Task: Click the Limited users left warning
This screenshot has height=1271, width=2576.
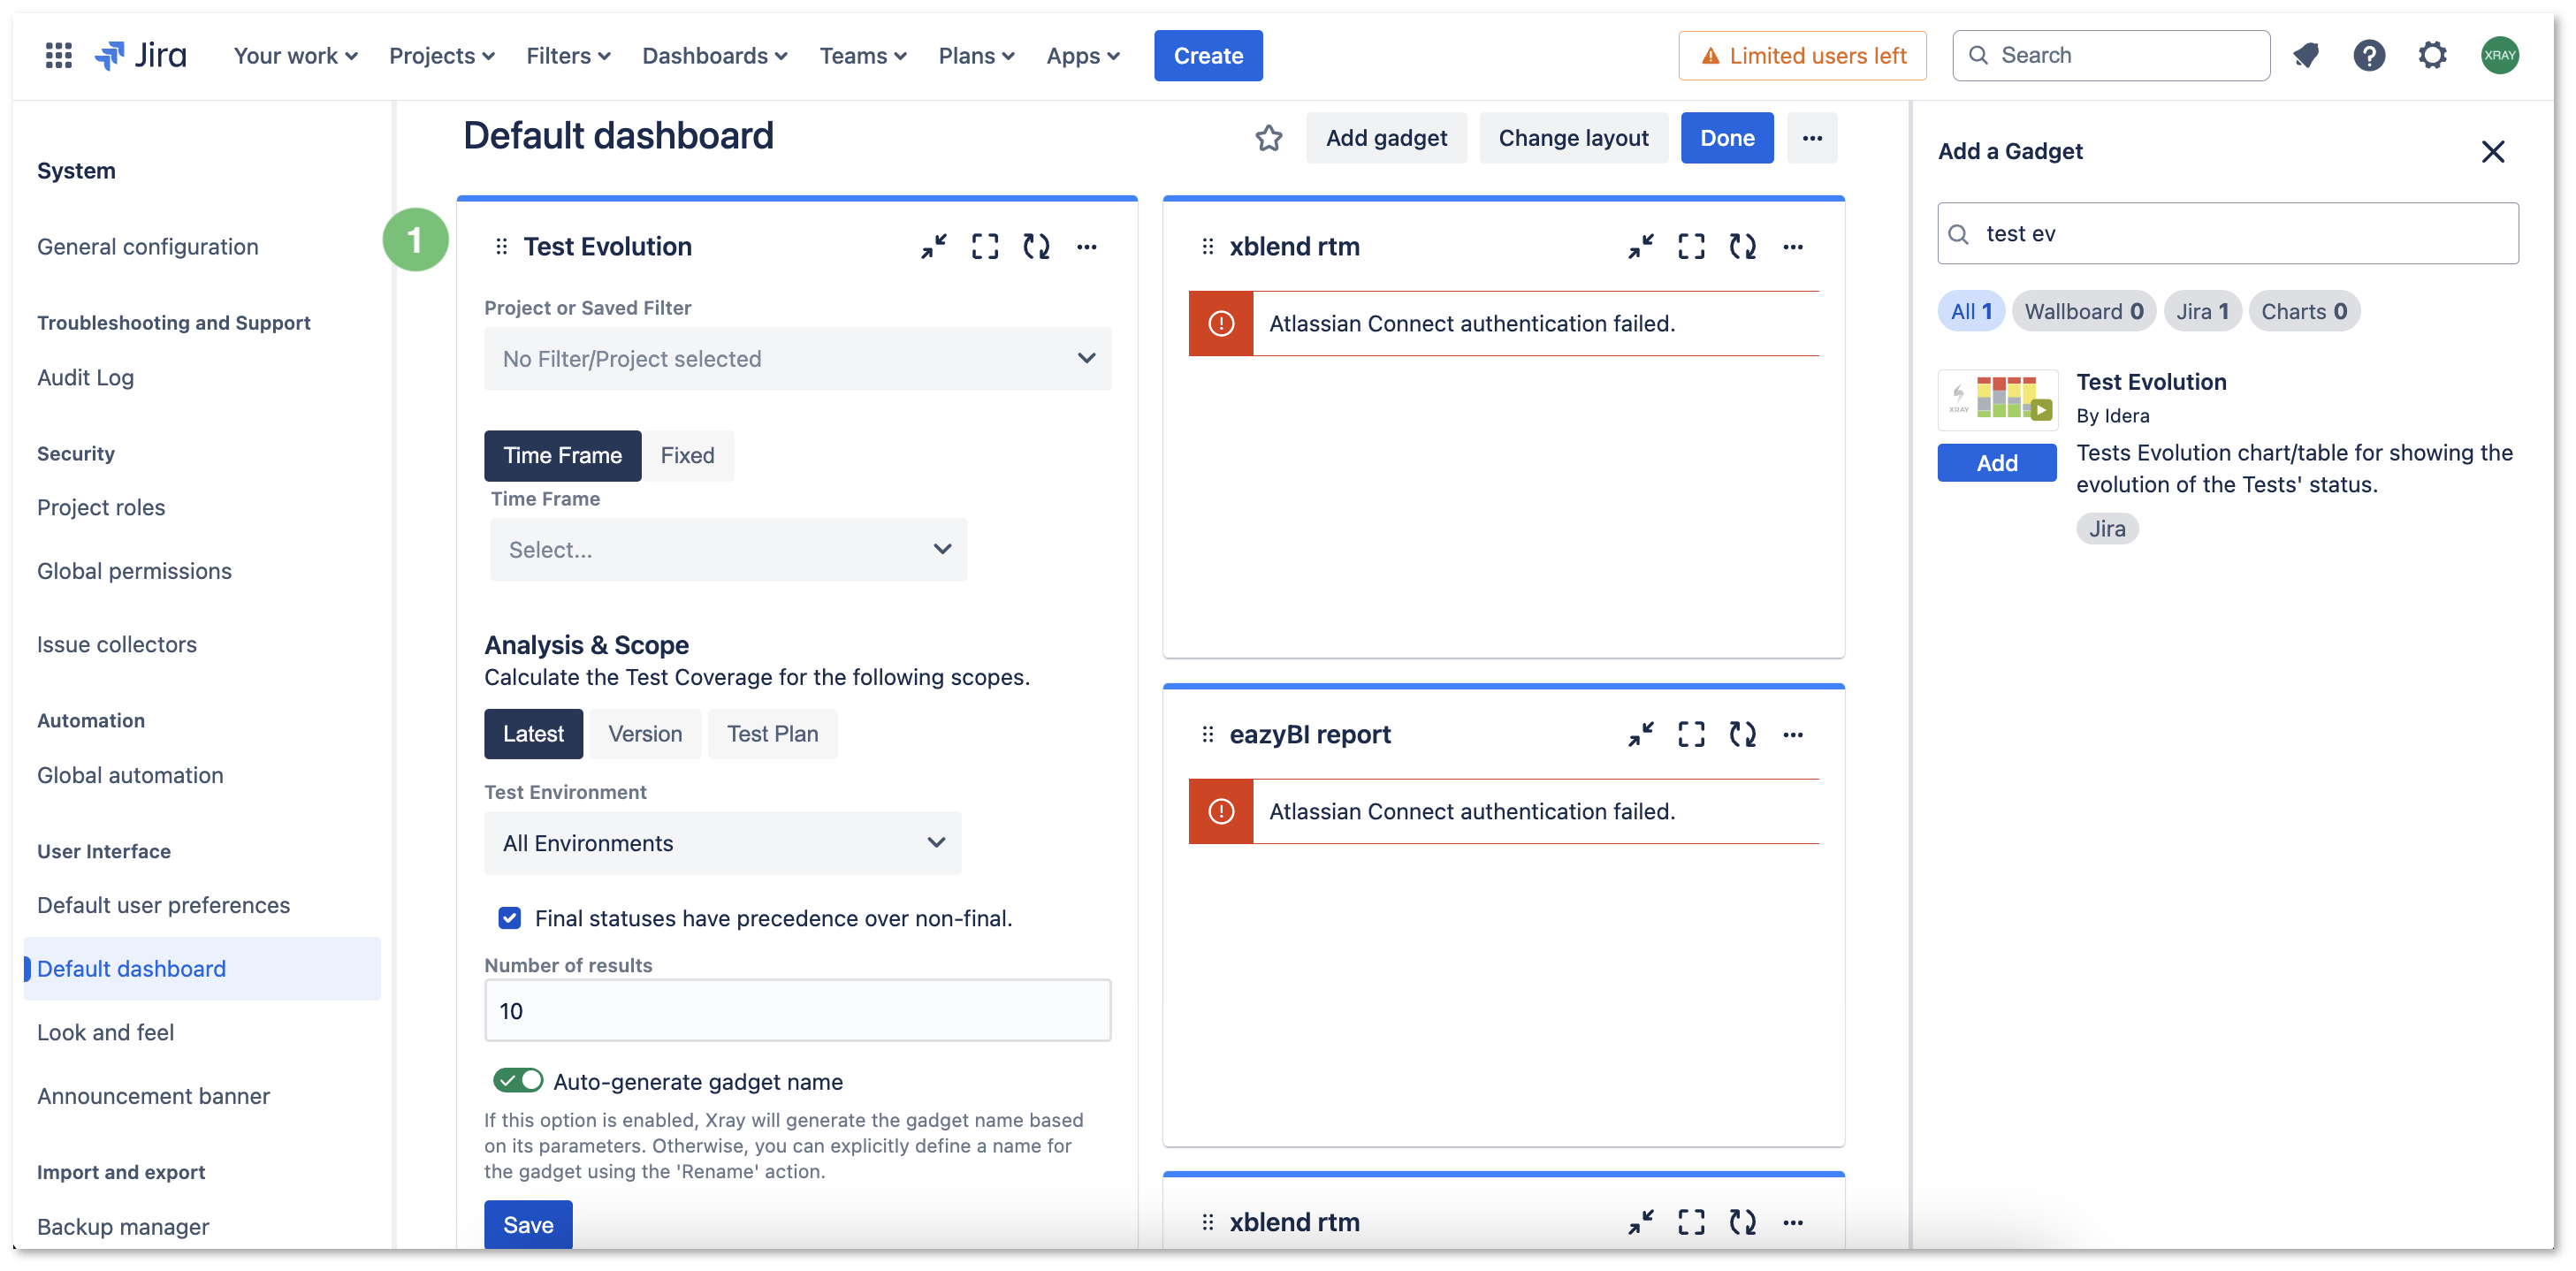Action: (x=1803, y=56)
